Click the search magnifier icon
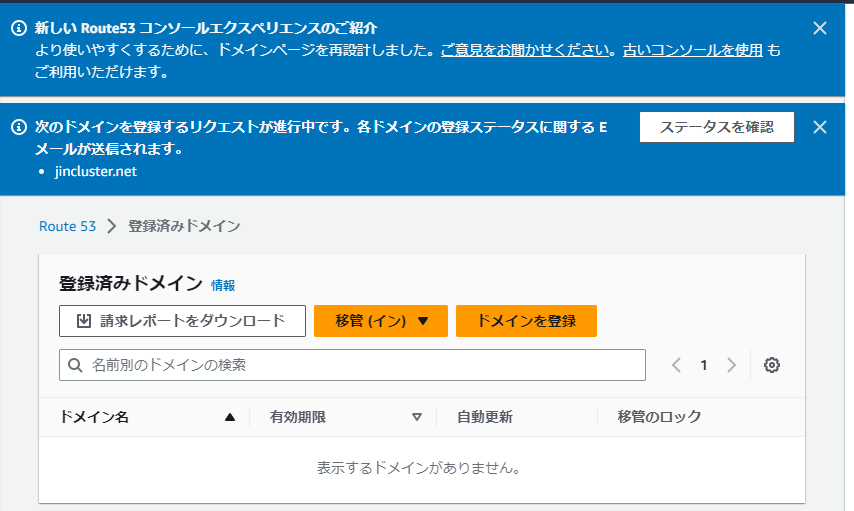The width and height of the screenshot is (854, 511). pos(75,366)
